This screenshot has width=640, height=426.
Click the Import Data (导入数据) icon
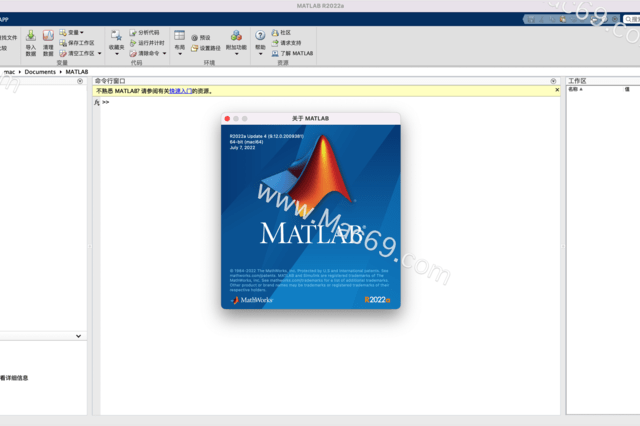click(x=31, y=36)
